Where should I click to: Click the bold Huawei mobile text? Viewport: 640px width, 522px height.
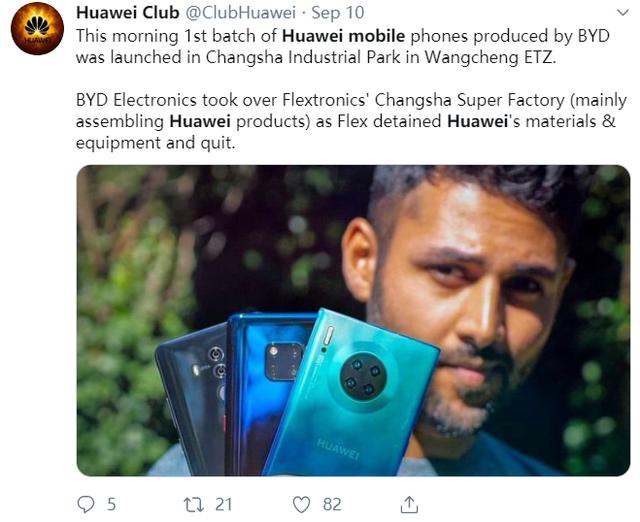[x=343, y=36]
